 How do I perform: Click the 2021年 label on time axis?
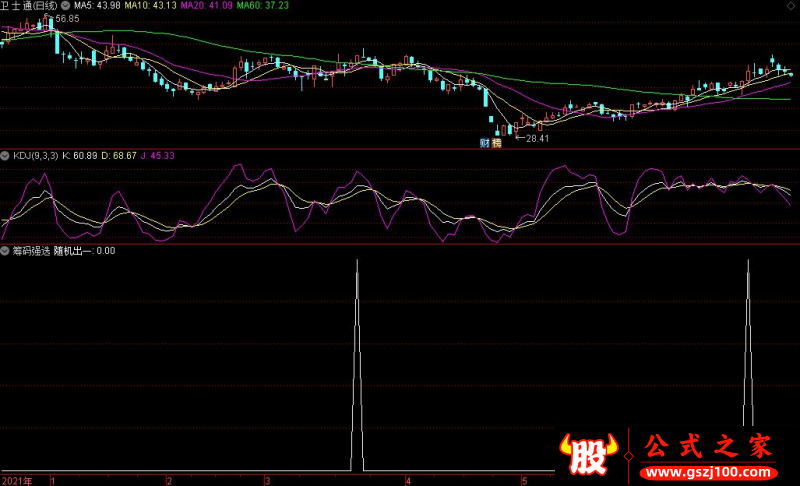point(17,481)
